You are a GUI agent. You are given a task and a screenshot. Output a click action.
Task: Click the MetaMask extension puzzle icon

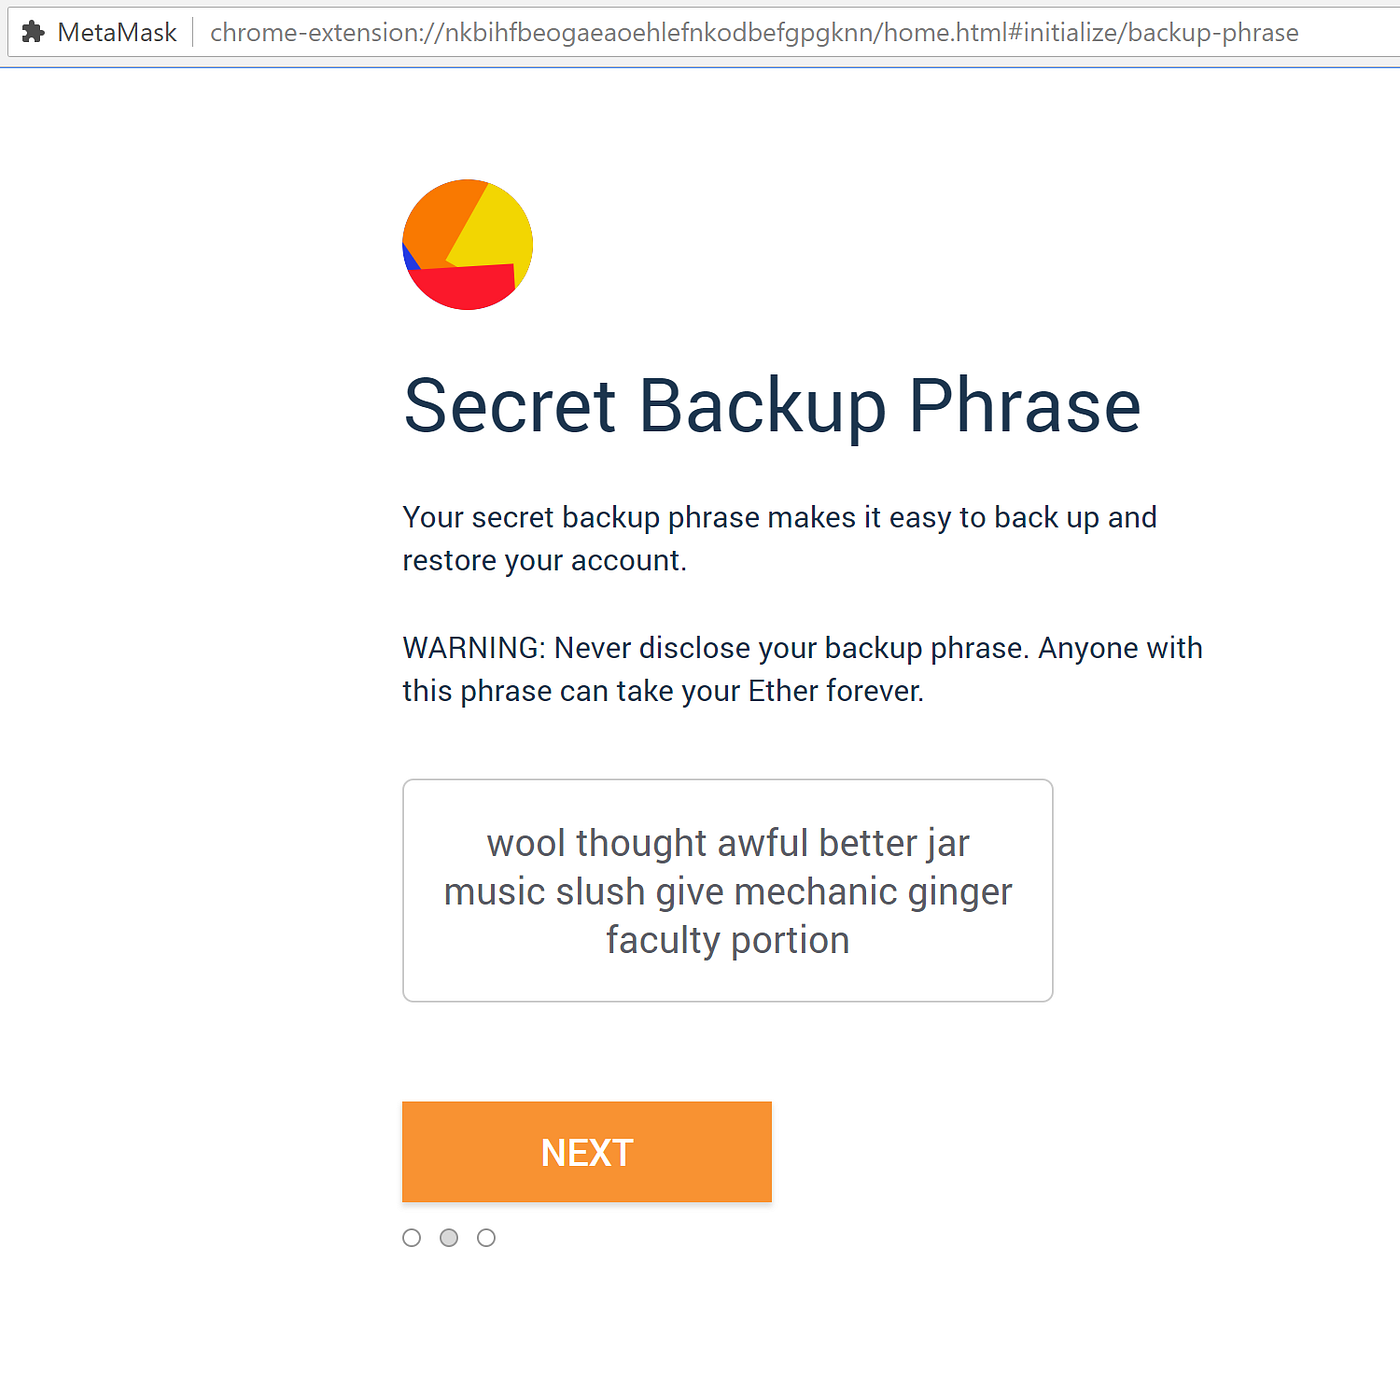33,31
